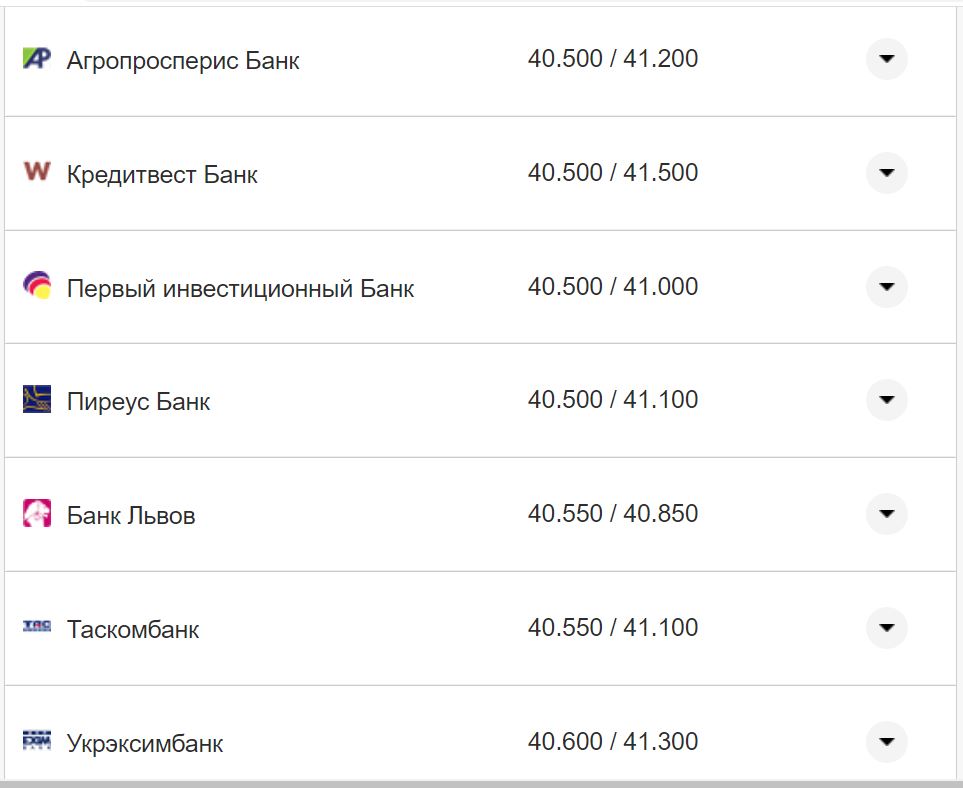This screenshot has height=788, width=963.
Task: Open the Пиреус Банк dropdown arrow
Action: [886, 399]
